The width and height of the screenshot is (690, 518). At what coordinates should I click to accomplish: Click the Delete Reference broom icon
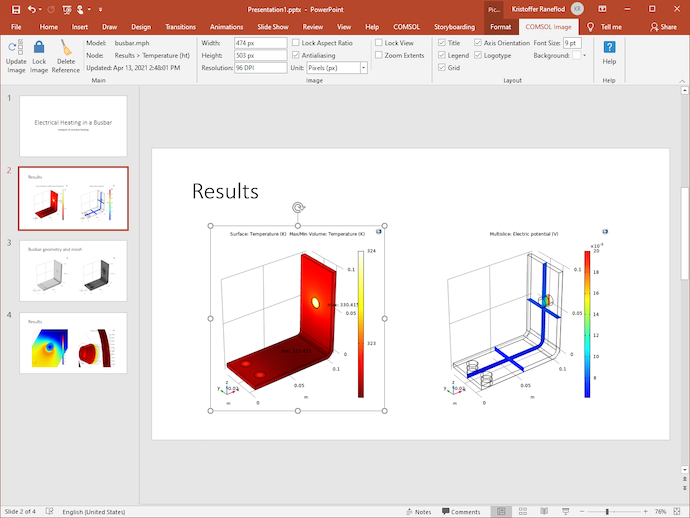pyautogui.click(x=66, y=47)
